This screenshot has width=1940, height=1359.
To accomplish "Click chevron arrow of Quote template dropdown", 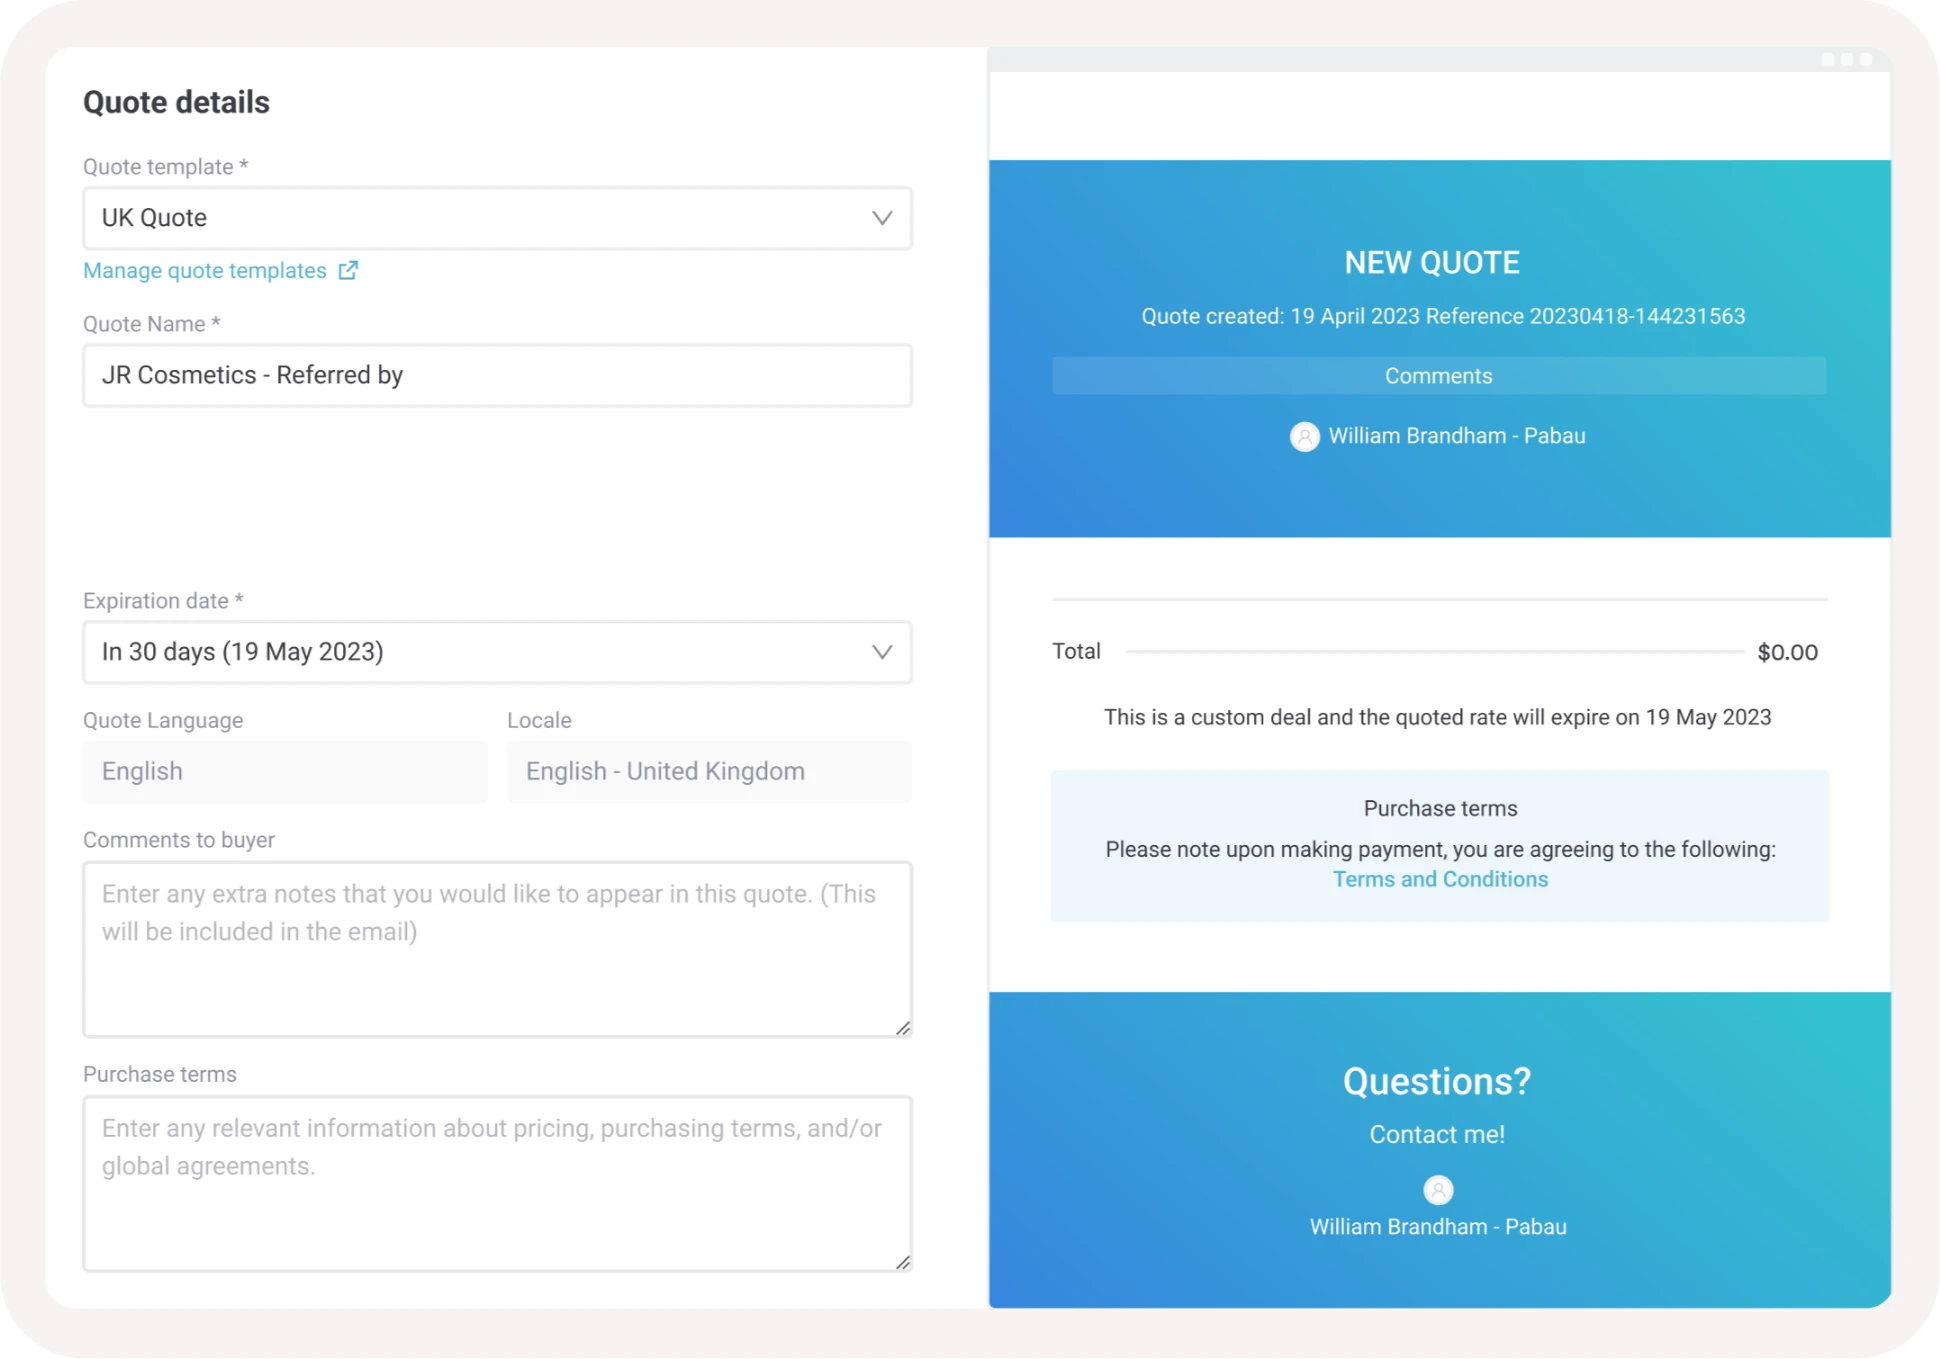I will 881,218.
